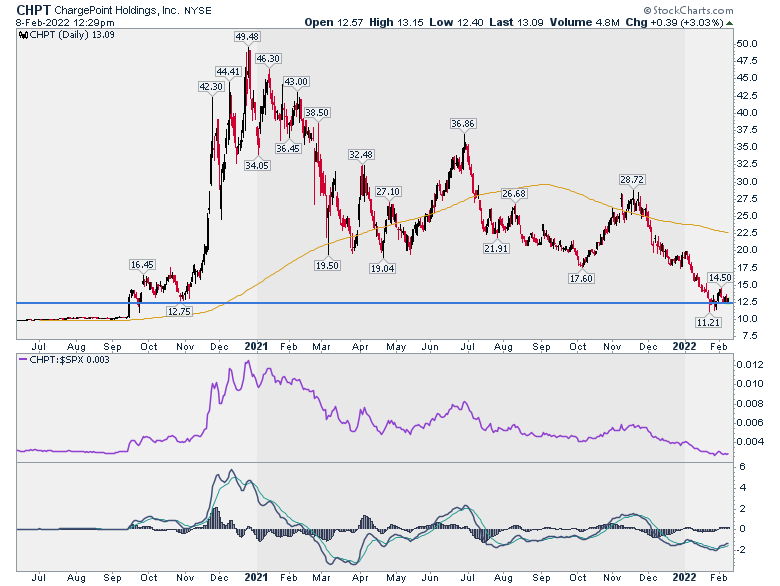Screen dimensions: 780x586
Task: Click the CHPT:$SPX 0.003 indicator legend
Action: tap(69, 360)
